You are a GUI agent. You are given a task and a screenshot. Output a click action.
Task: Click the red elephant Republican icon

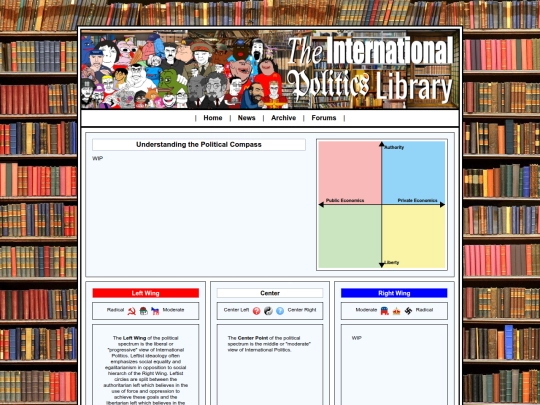point(385,311)
